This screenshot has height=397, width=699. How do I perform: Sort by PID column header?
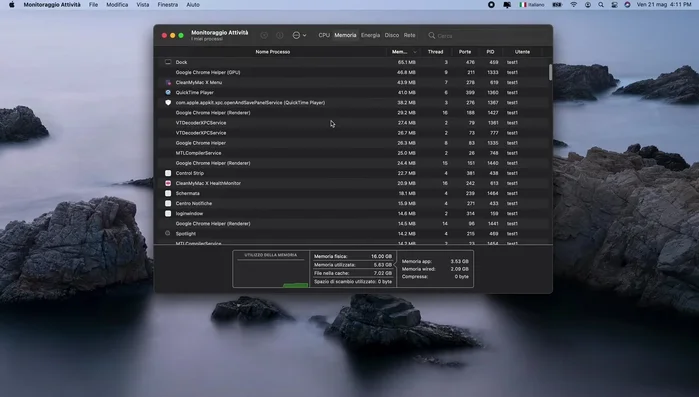[490, 52]
